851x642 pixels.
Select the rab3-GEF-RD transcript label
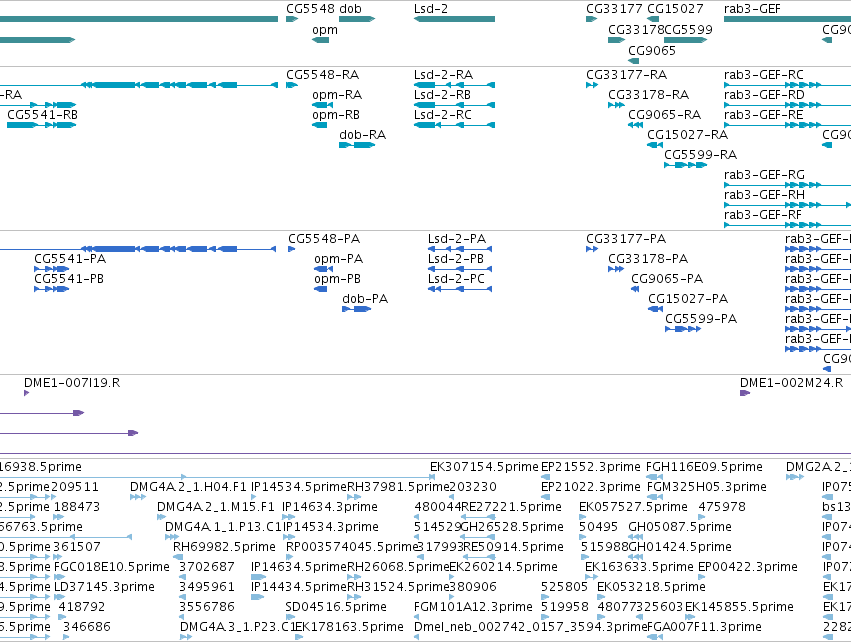pos(764,95)
